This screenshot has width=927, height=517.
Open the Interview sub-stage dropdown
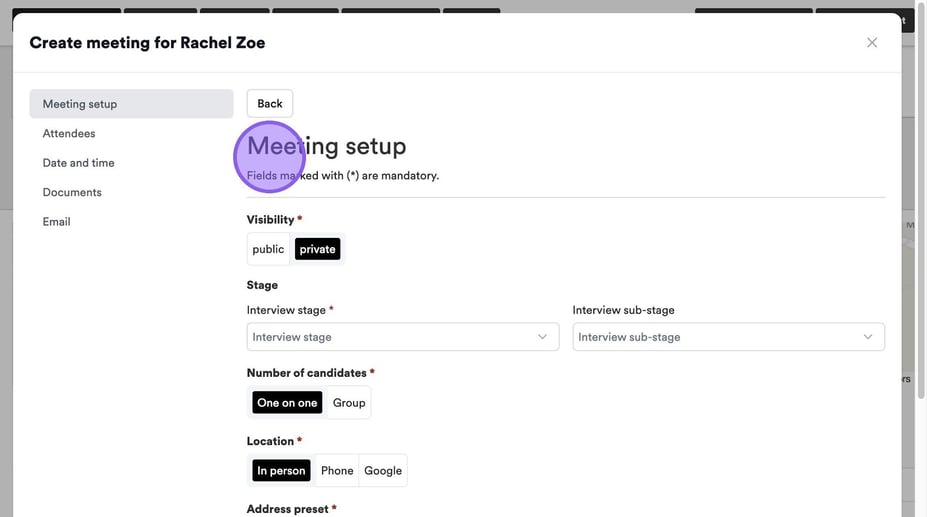pos(715,337)
